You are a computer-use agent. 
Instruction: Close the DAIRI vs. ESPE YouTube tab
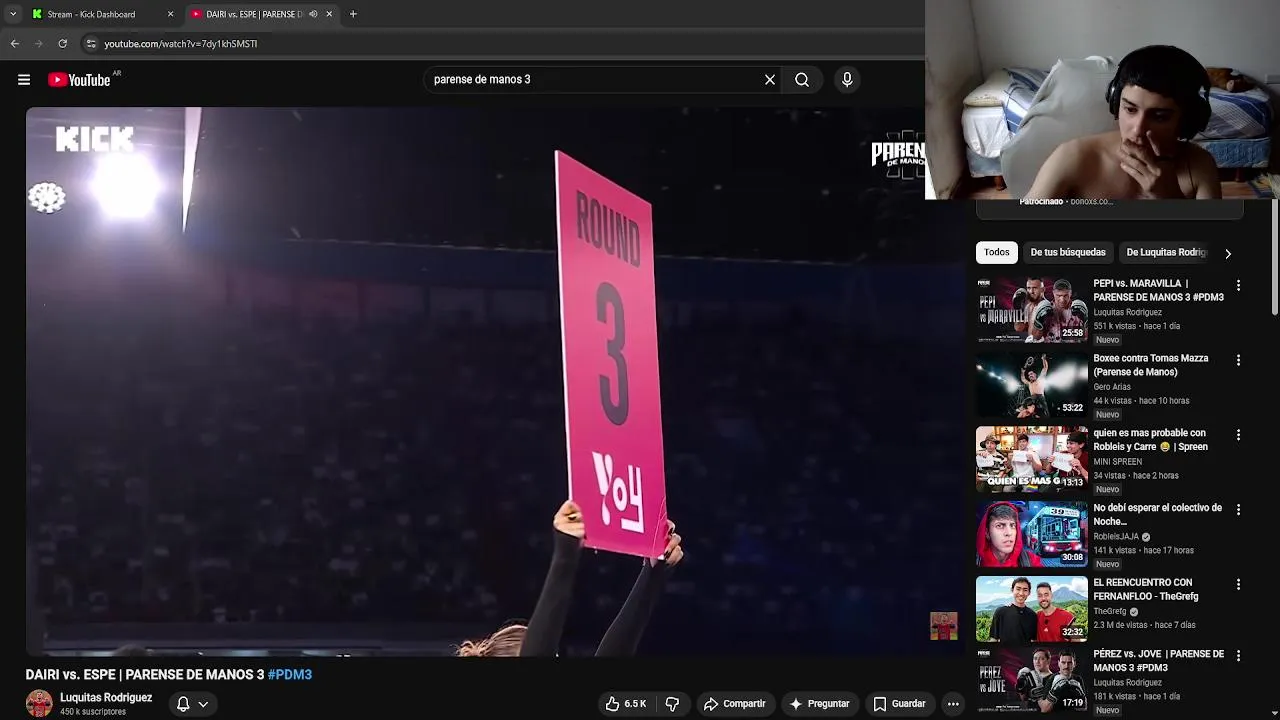pyautogui.click(x=329, y=14)
